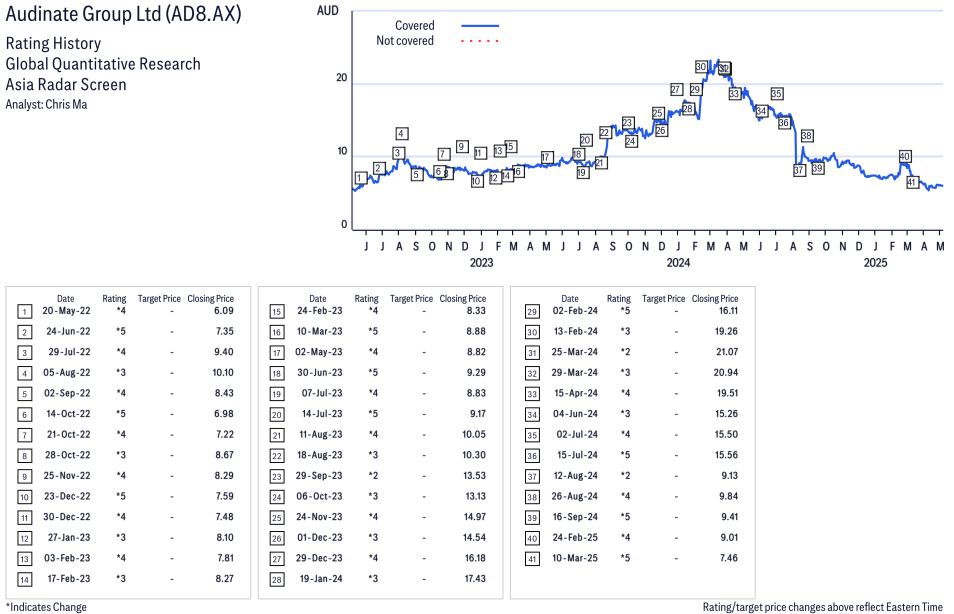Select the numbered box 15 in the table
The height and width of the screenshot is (614, 954).
[x=277, y=312]
